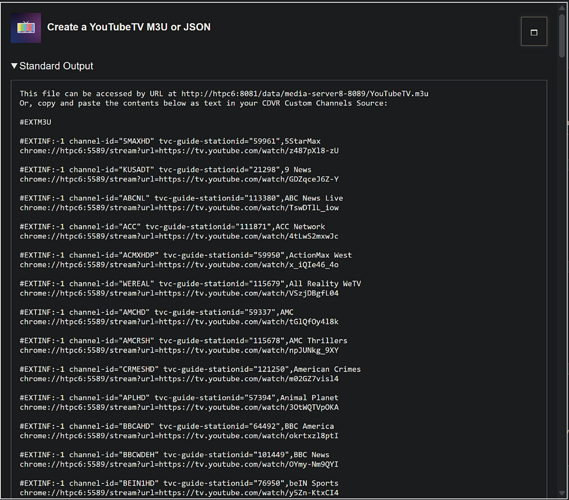The height and width of the screenshot is (500, 569).
Task: Click the beIN Sports EXTINF line
Action: click(179, 483)
